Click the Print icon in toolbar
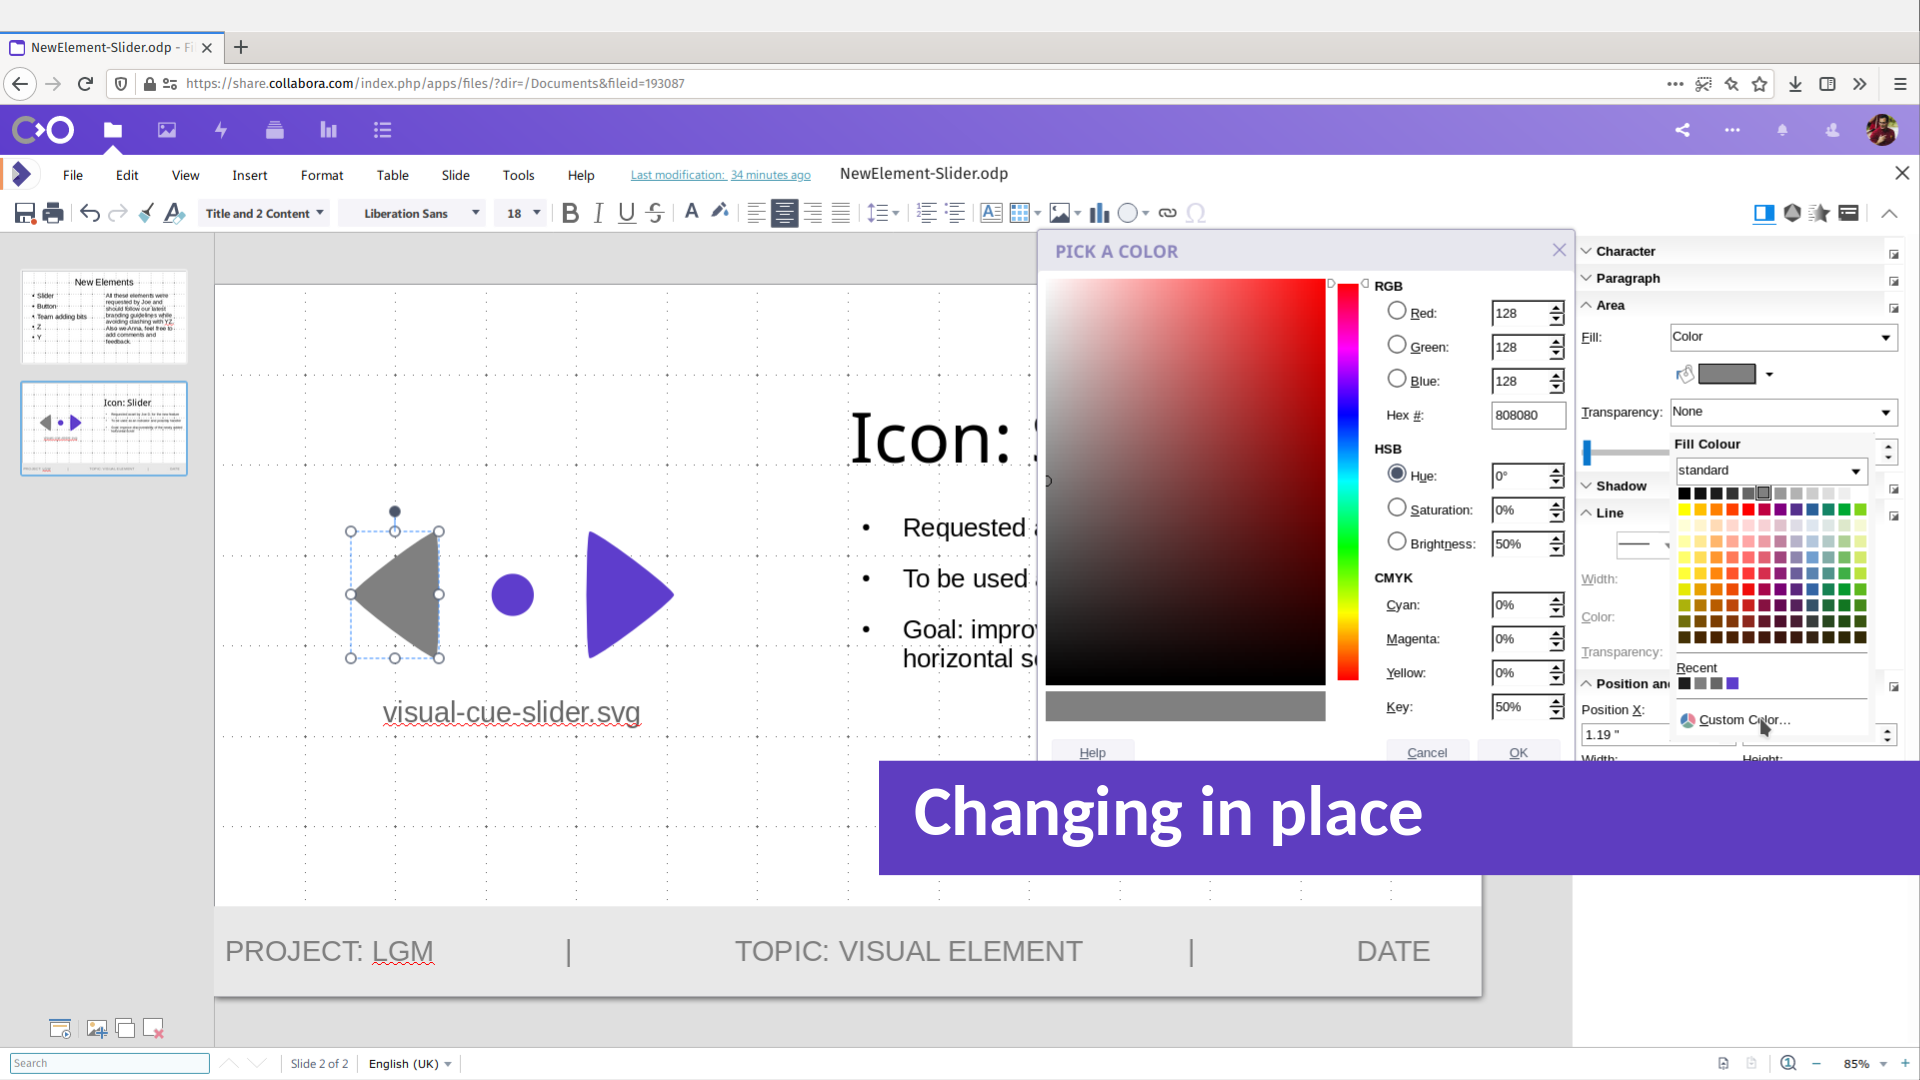Image resolution: width=1920 pixels, height=1080 pixels. tap(54, 213)
